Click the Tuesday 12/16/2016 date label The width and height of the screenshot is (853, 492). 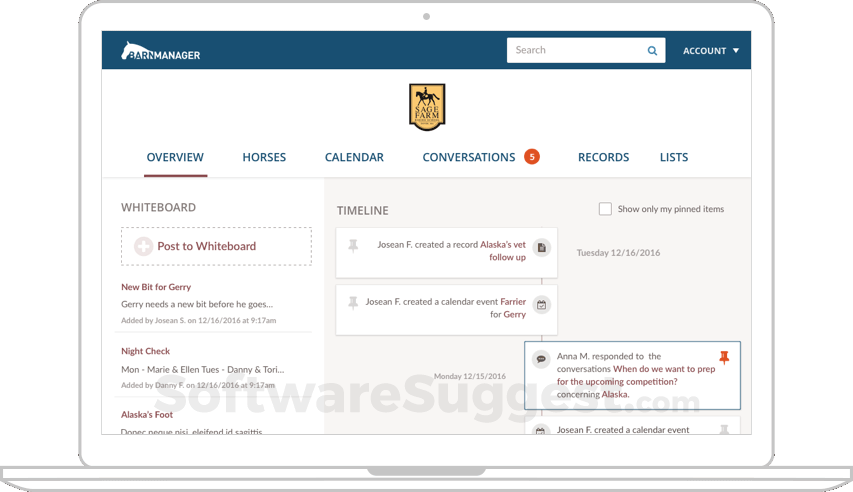[x=619, y=253]
